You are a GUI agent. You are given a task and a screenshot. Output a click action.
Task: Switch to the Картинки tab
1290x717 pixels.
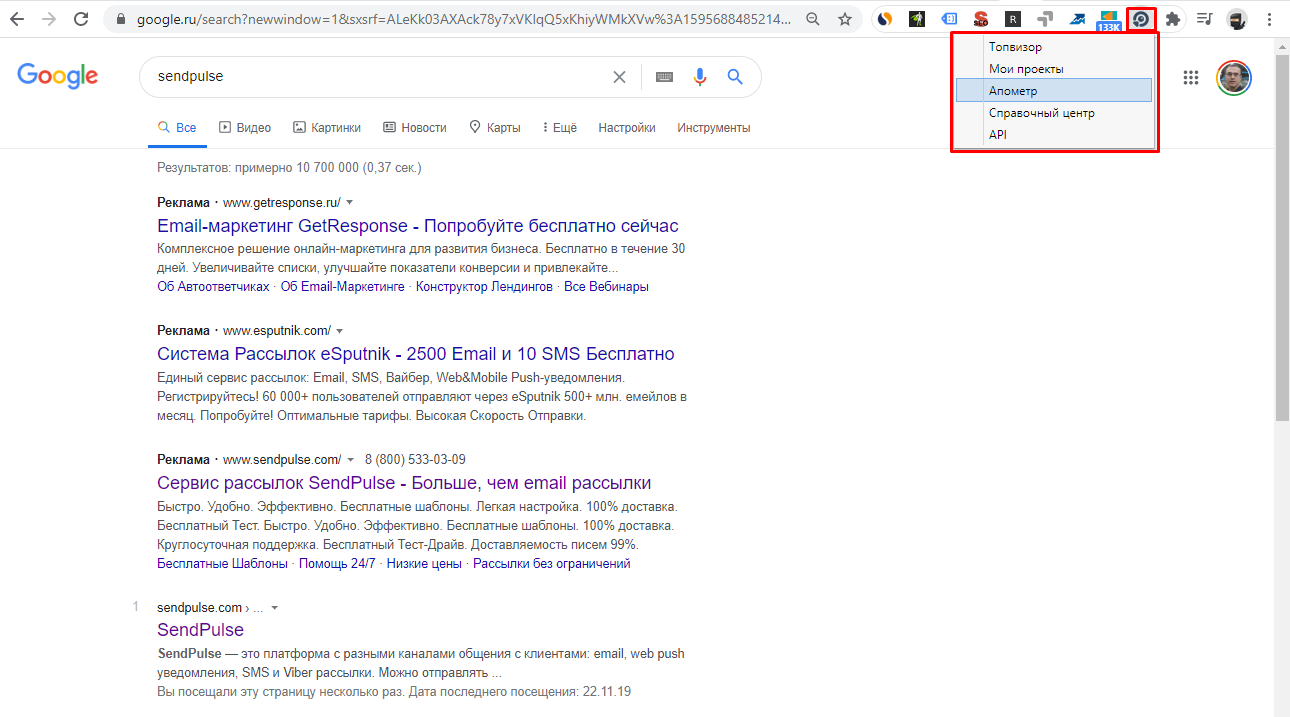point(327,128)
